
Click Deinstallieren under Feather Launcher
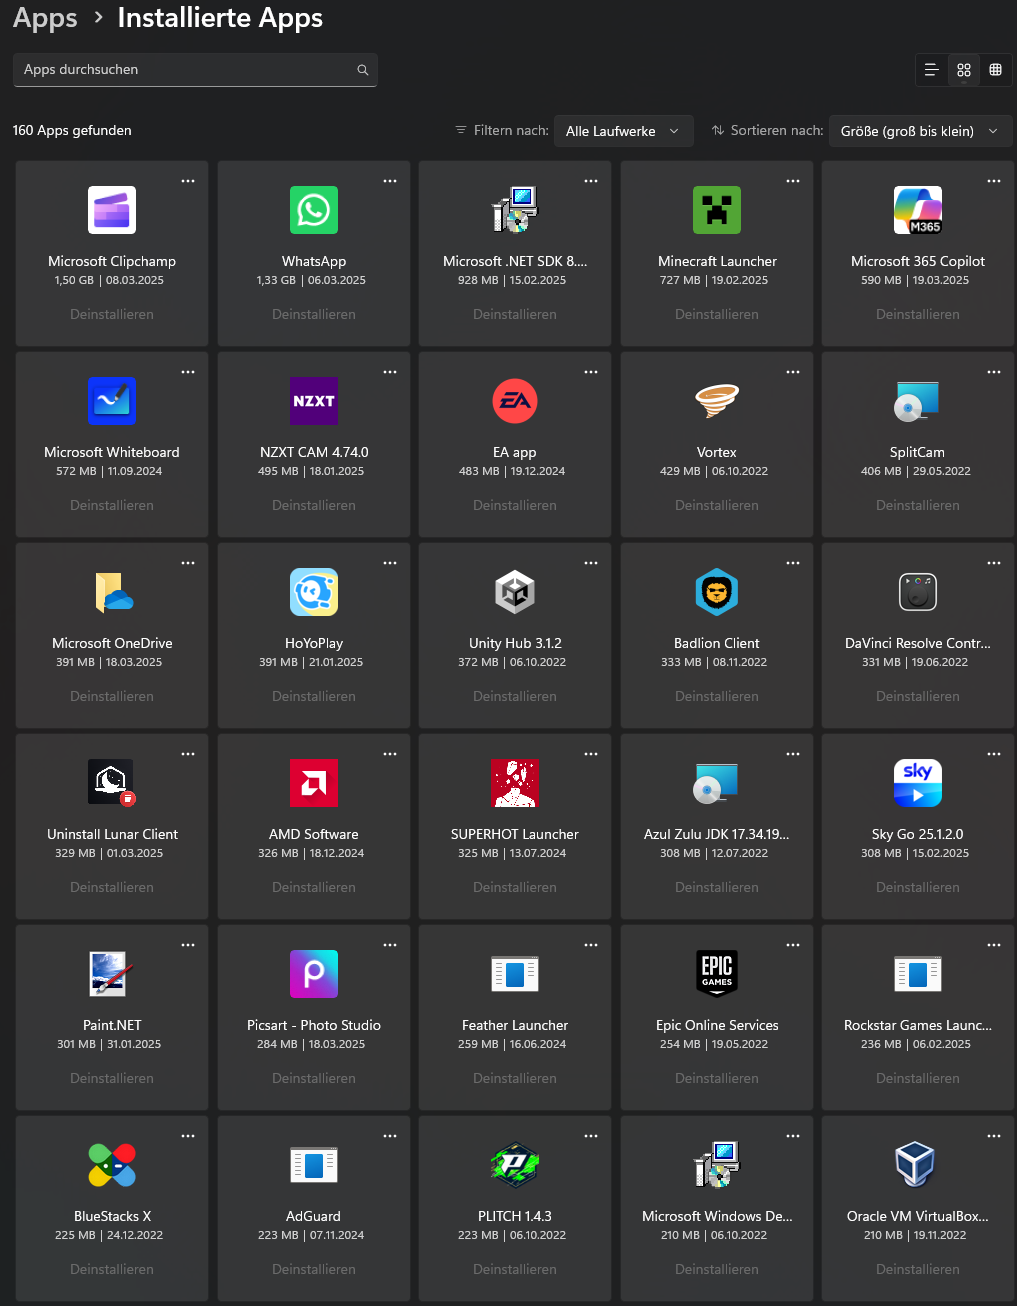coord(515,1078)
